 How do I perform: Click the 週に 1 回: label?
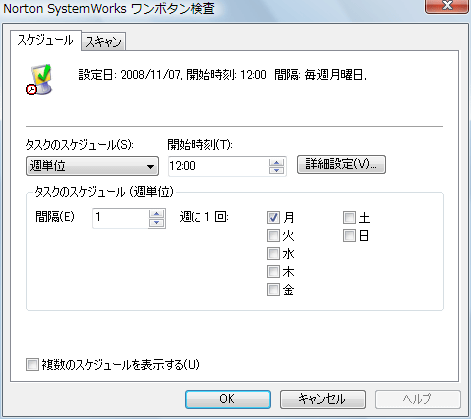click(x=204, y=217)
